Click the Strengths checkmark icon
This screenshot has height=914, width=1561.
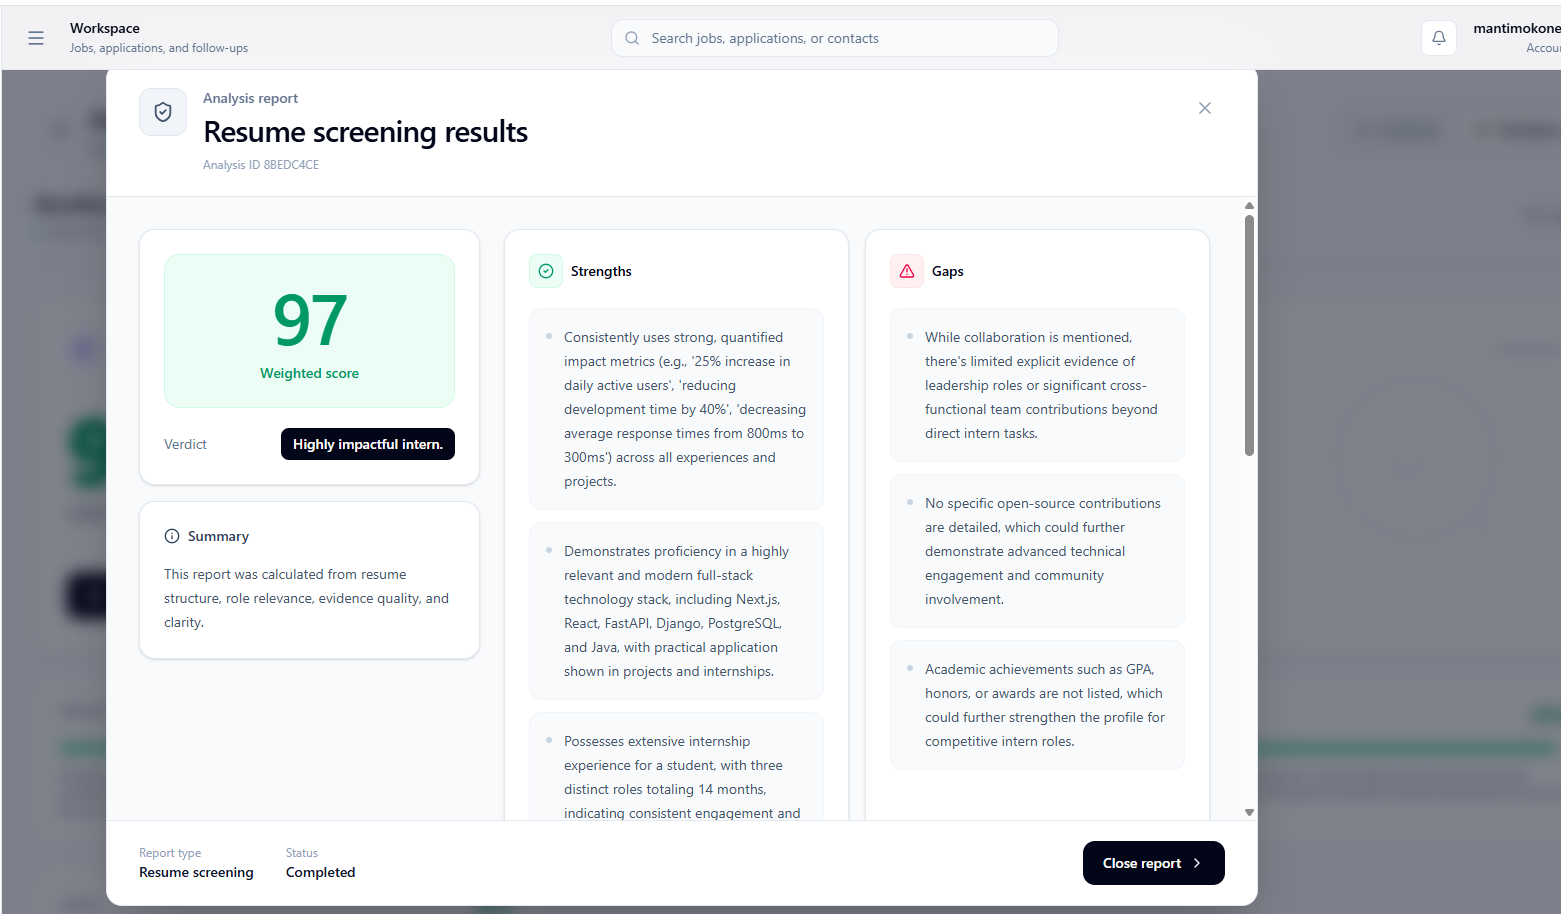pyautogui.click(x=546, y=271)
